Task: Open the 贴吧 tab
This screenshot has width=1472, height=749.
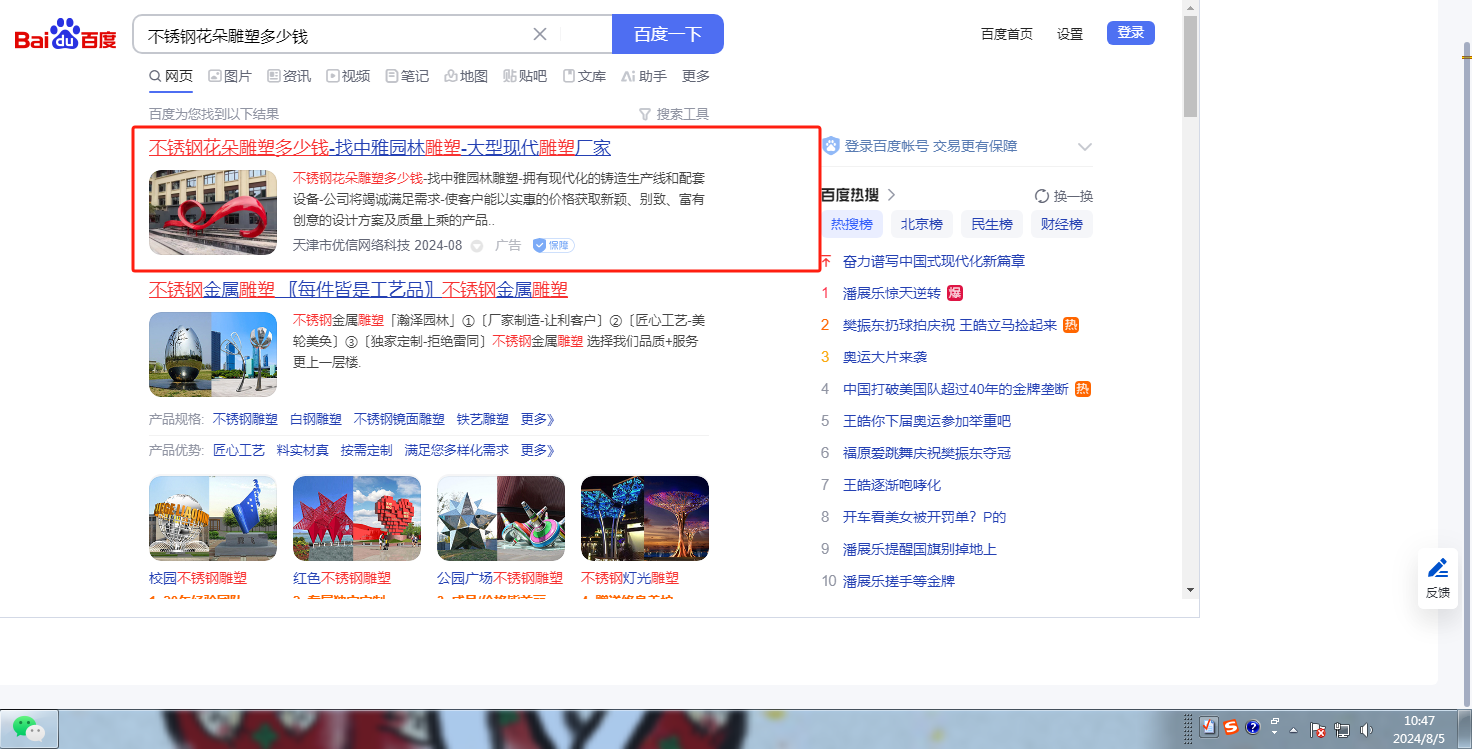Action: (x=525, y=76)
